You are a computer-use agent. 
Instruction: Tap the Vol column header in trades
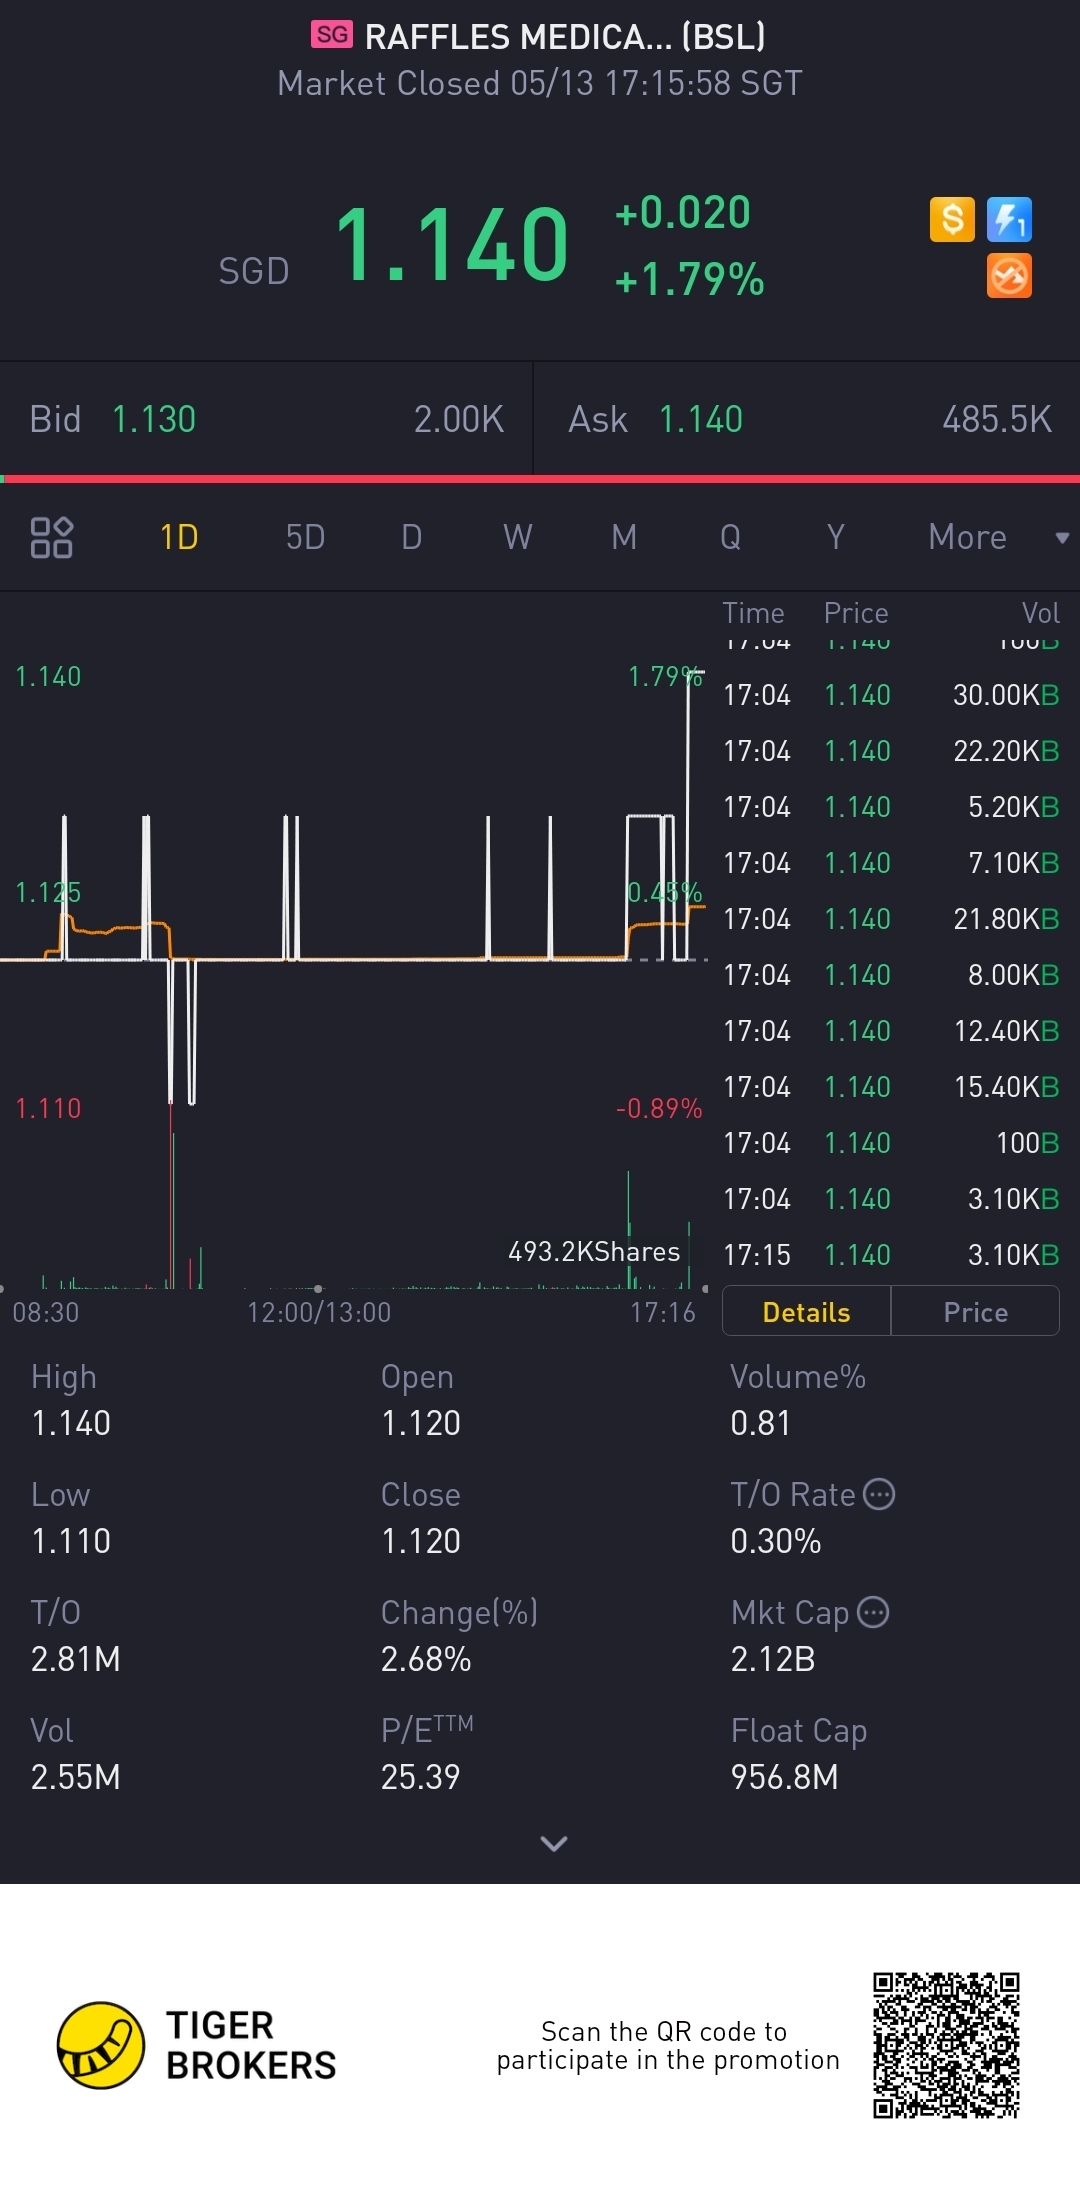[1040, 613]
